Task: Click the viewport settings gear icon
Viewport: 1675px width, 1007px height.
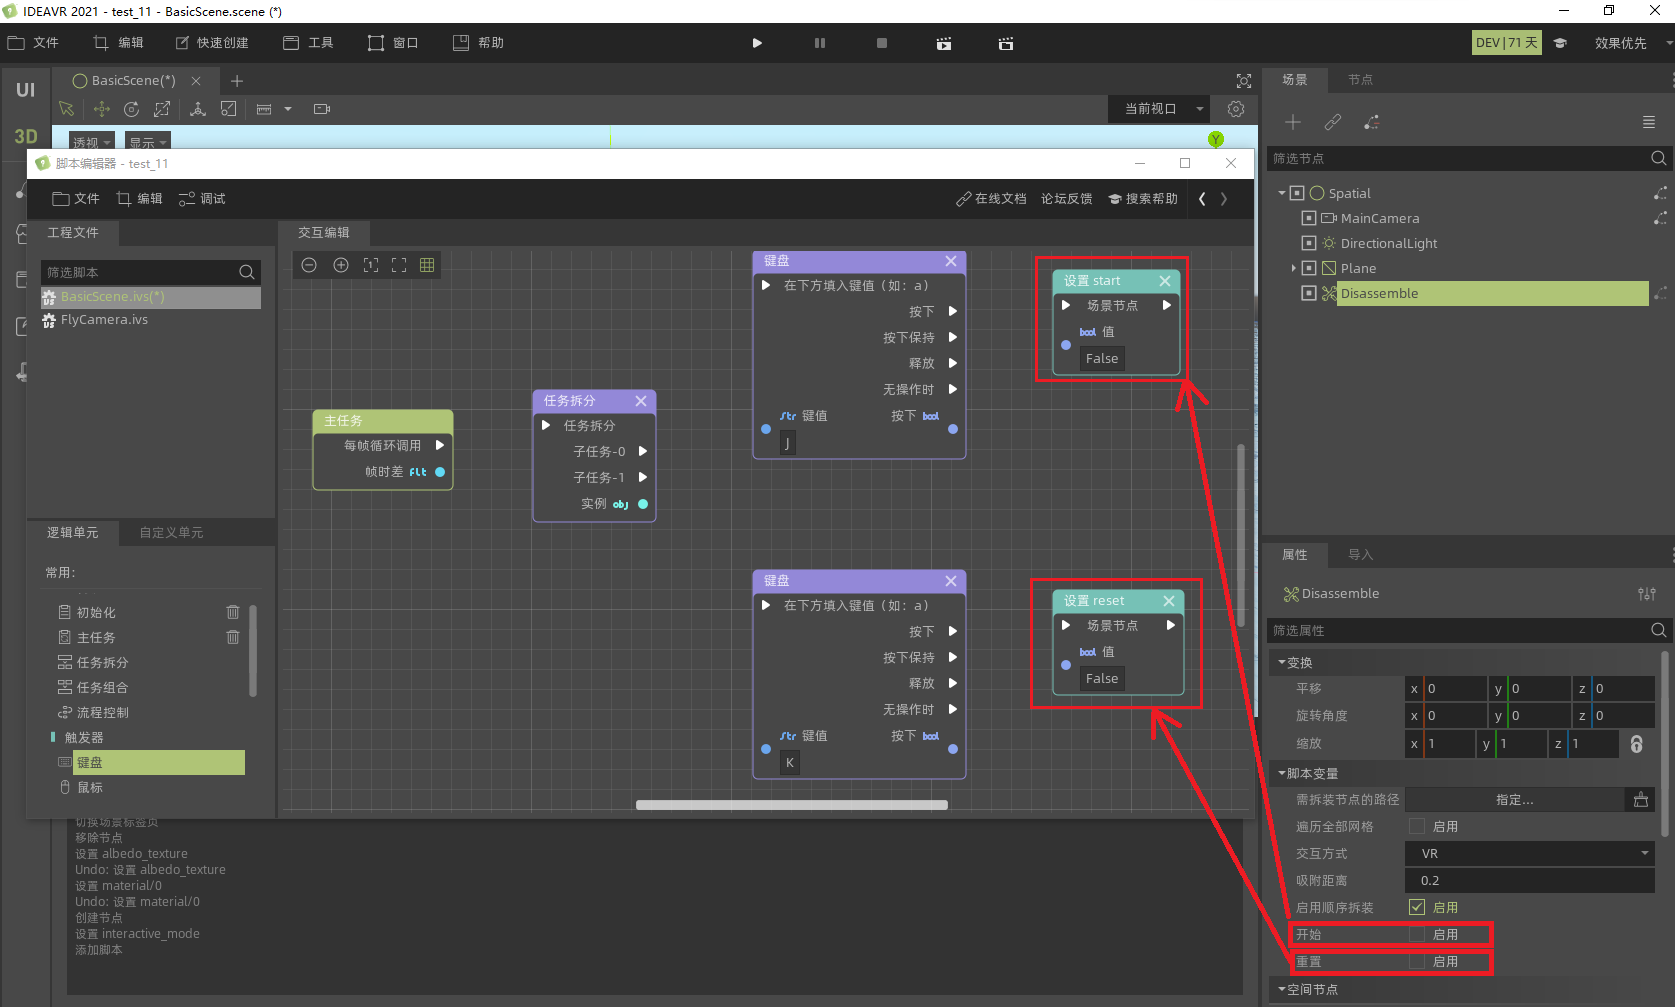Action: click(1236, 109)
